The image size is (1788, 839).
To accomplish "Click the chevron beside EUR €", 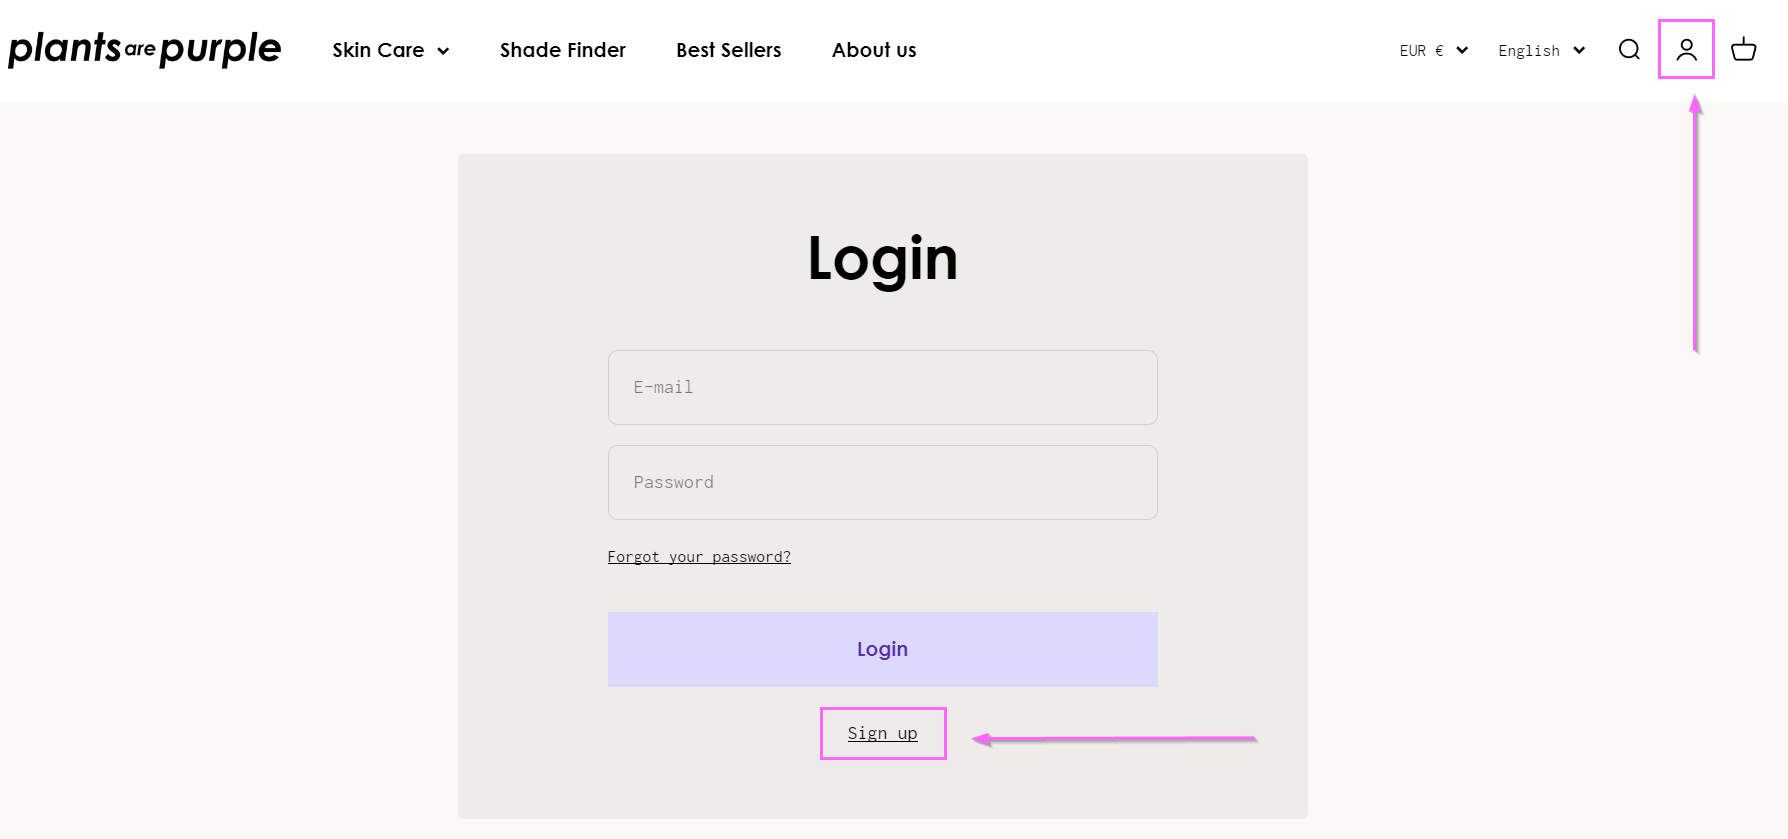I will (x=1462, y=50).
